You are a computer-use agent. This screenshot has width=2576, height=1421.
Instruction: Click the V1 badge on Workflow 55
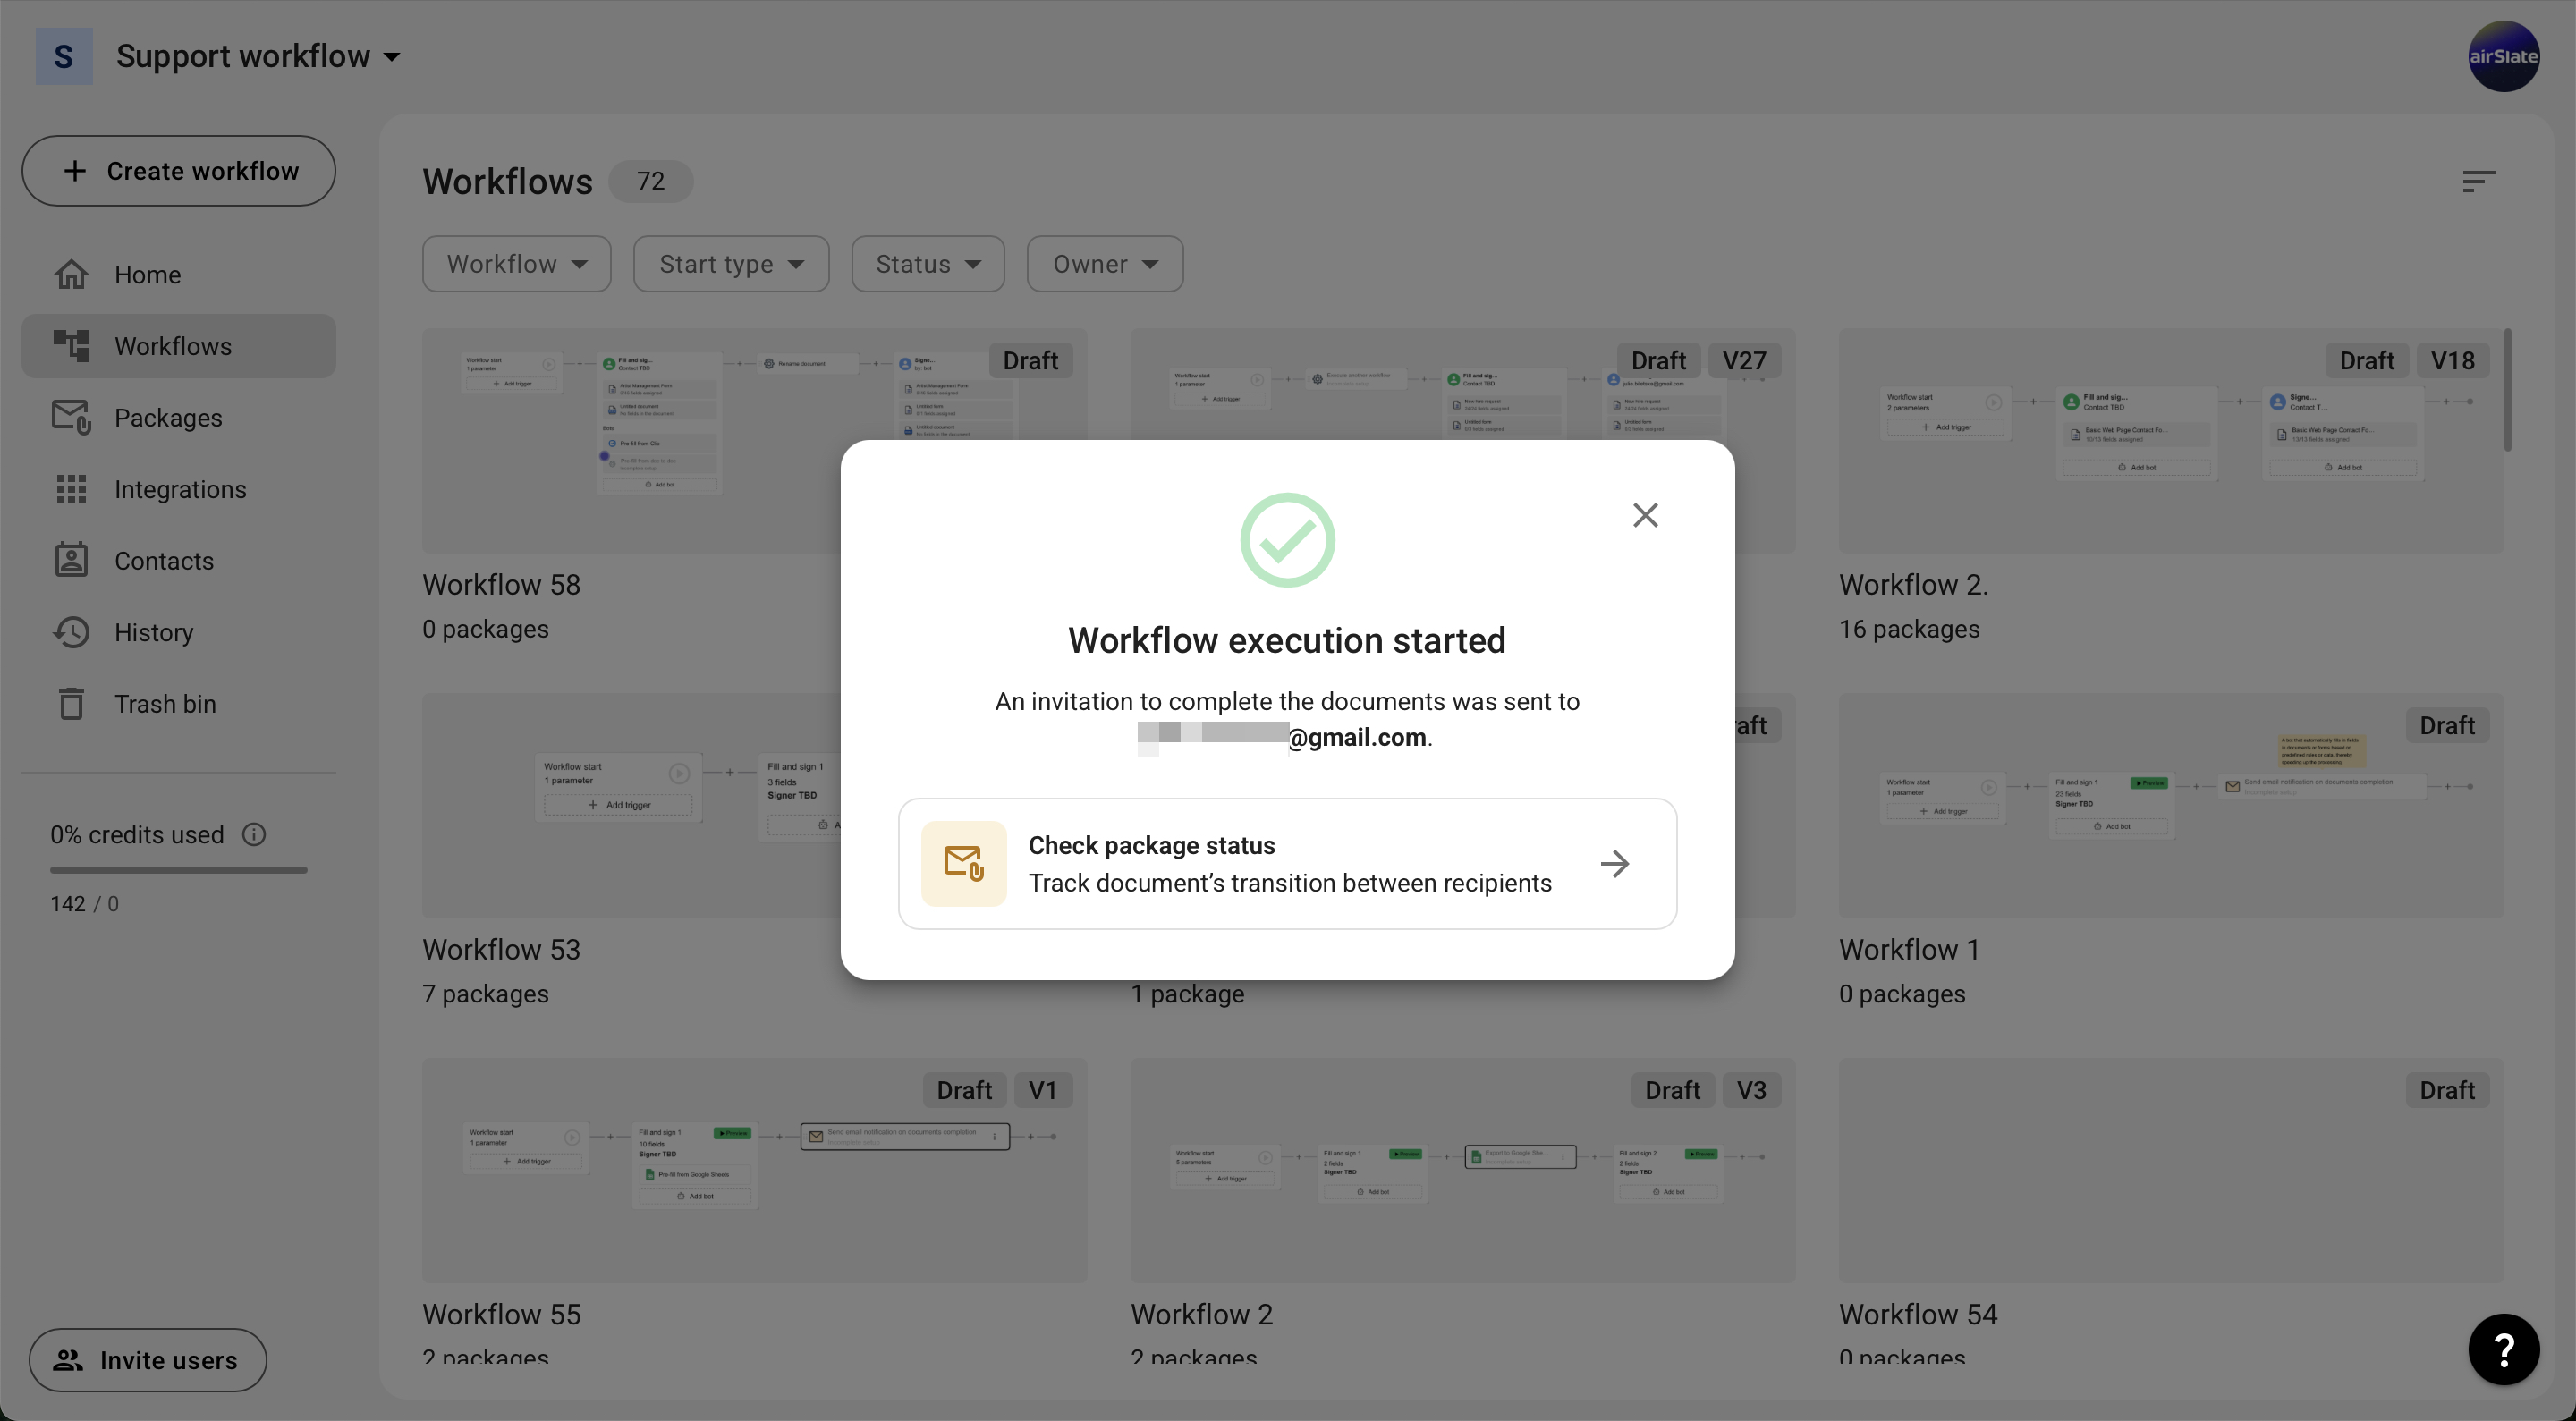1042,1090
